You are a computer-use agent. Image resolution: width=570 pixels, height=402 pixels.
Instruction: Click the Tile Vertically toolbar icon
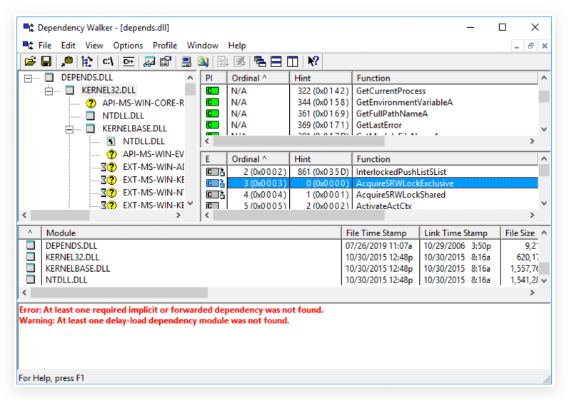click(x=292, y=61)
